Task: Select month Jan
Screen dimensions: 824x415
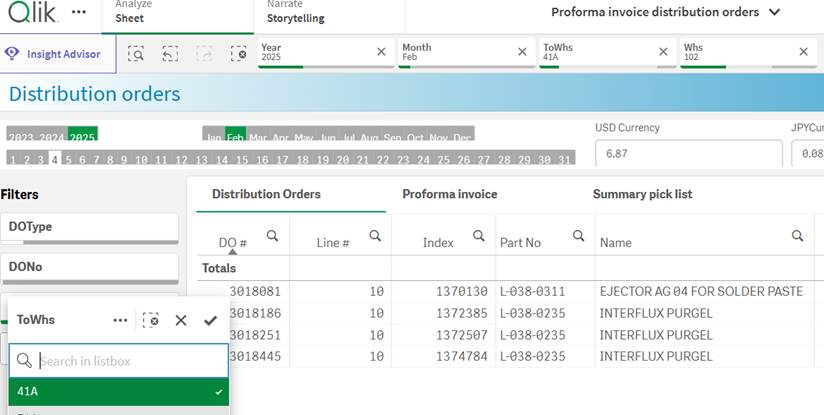Action: (213, 134)
